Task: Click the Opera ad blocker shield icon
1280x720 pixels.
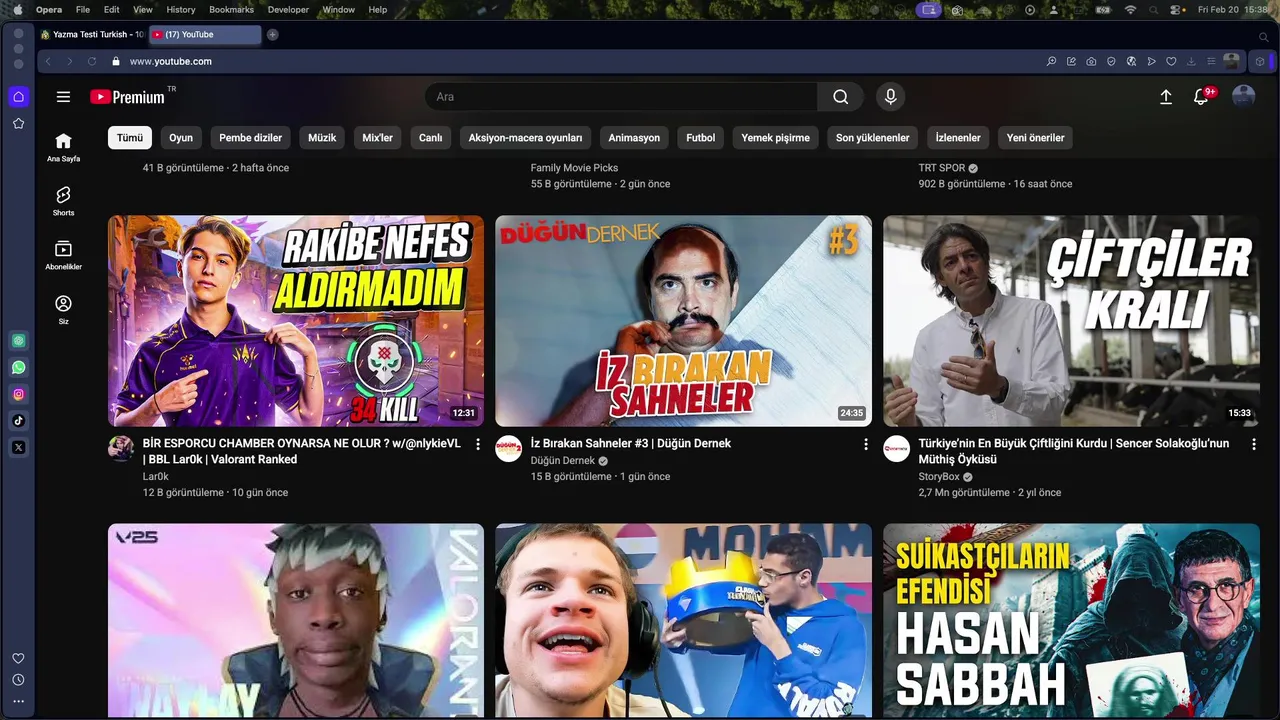Action: [x=1111, y=61]
